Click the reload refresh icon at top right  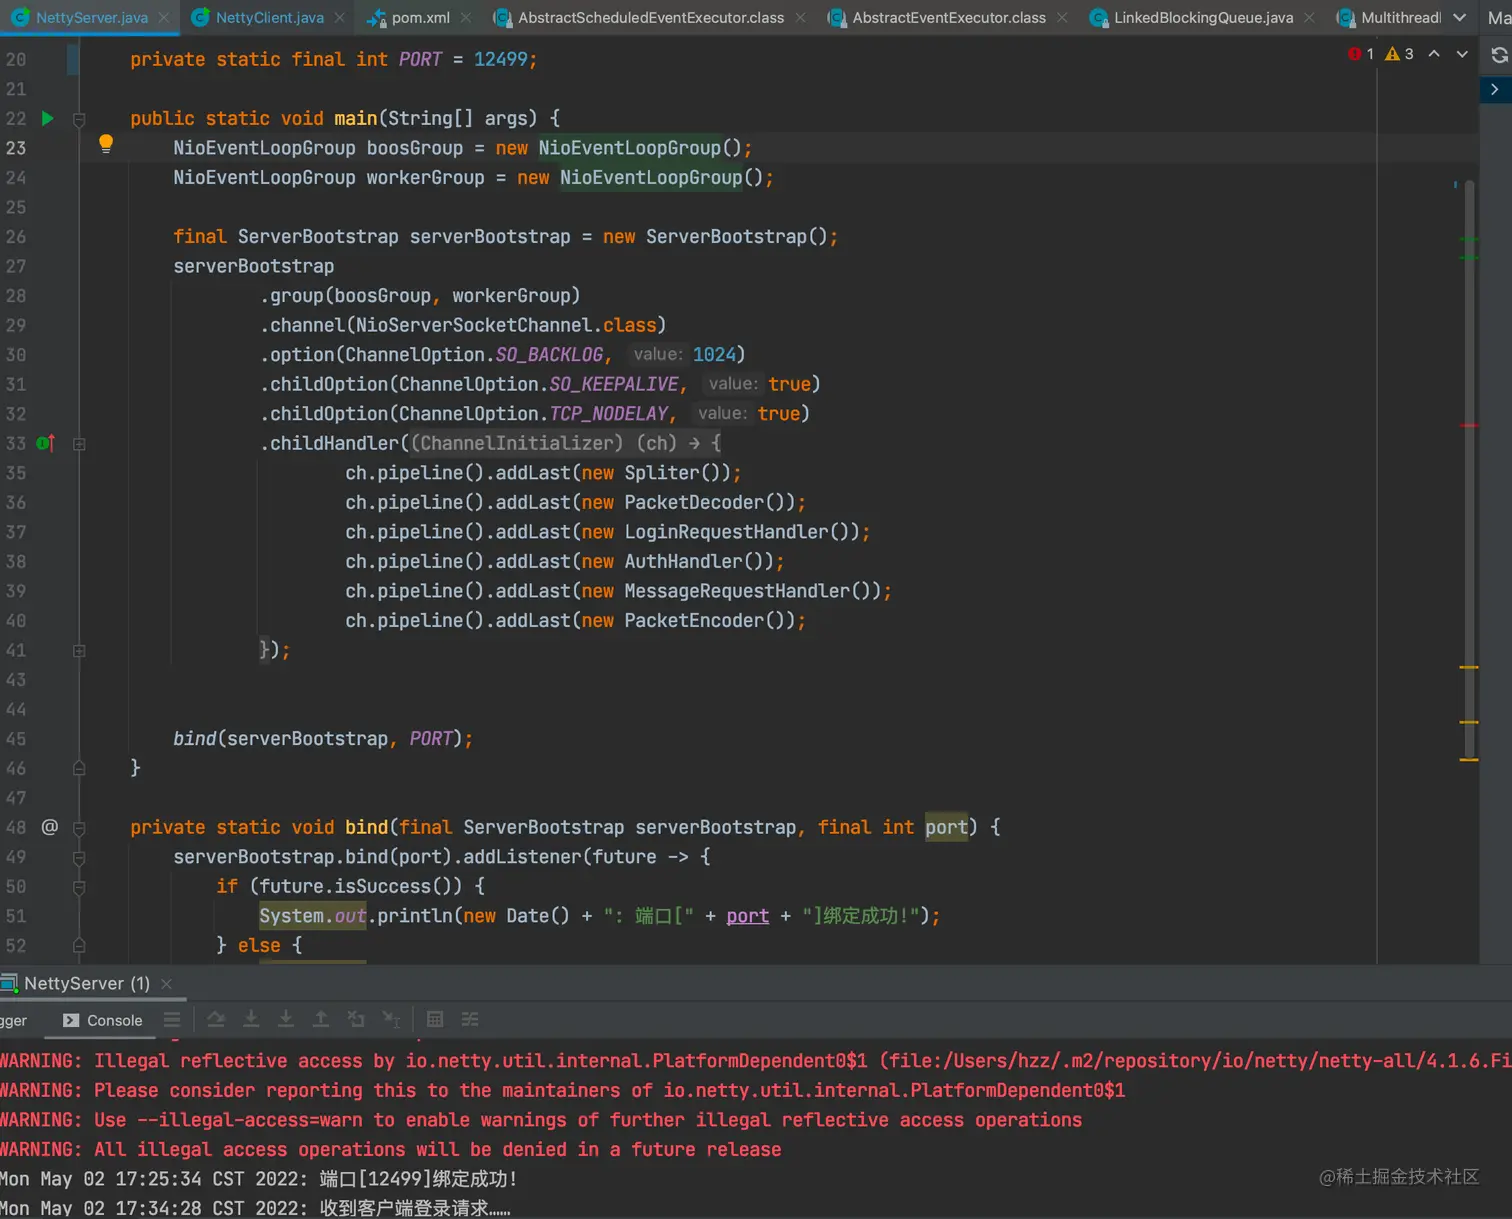click(1499, 55)
